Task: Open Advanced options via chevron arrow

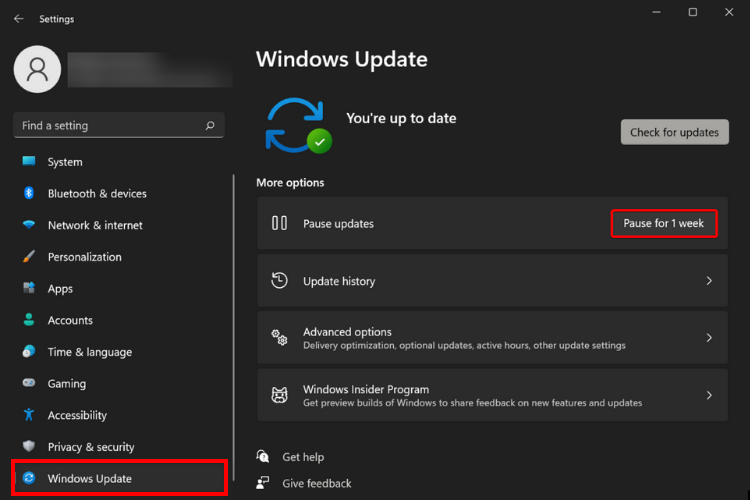Action: 709,338
